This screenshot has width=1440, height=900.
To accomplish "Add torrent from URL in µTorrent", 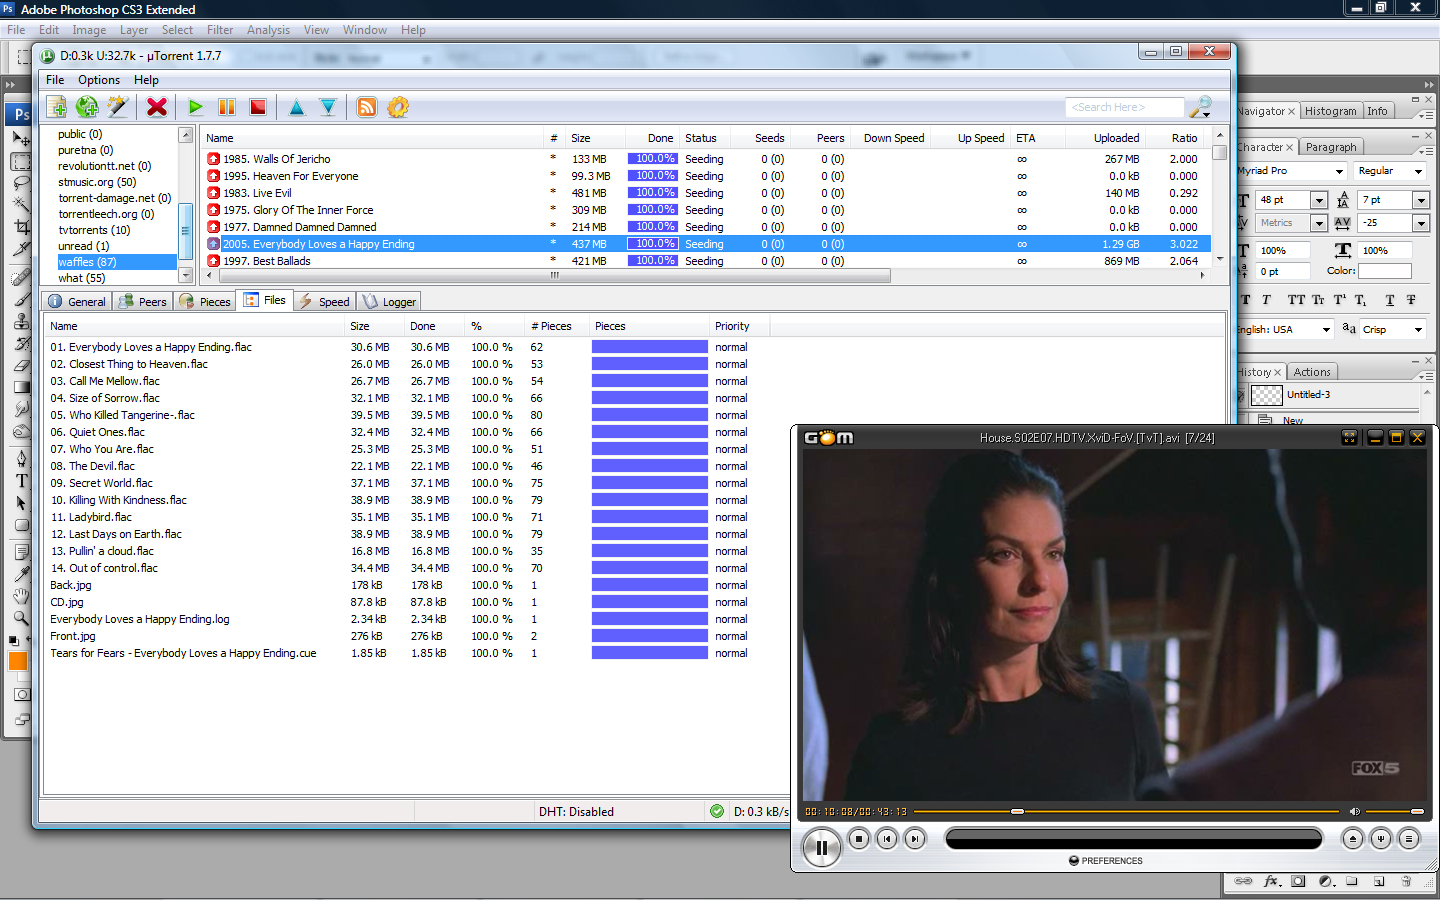I will point(87,107).
